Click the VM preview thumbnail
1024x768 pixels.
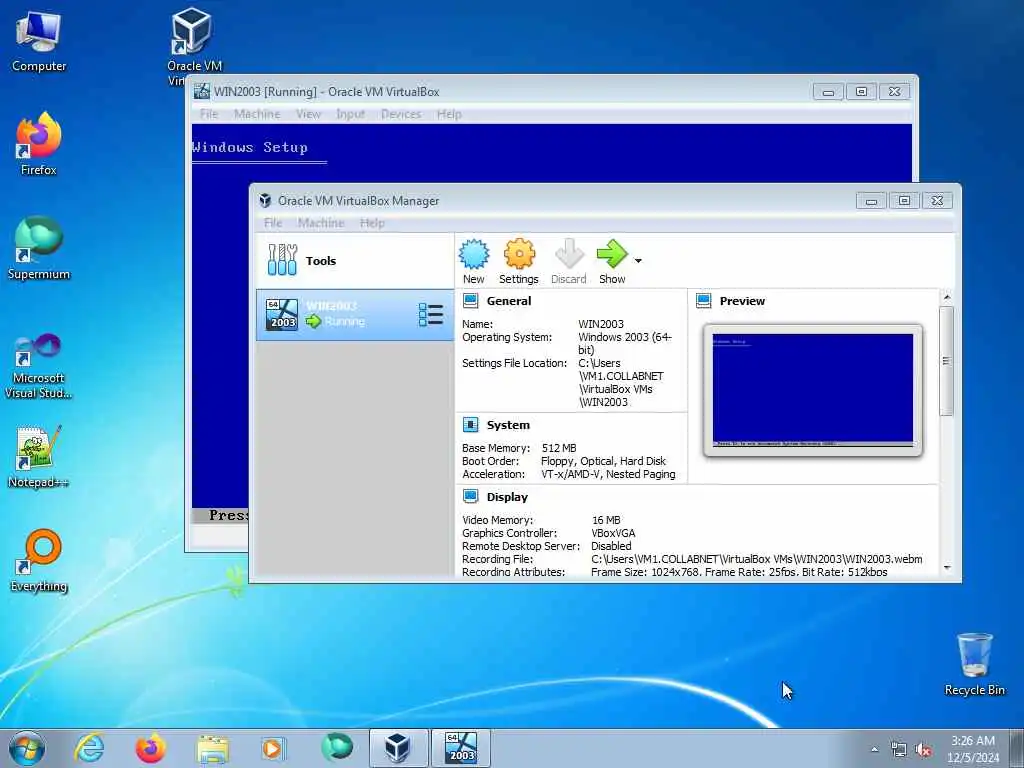click(x=812, y=390)
